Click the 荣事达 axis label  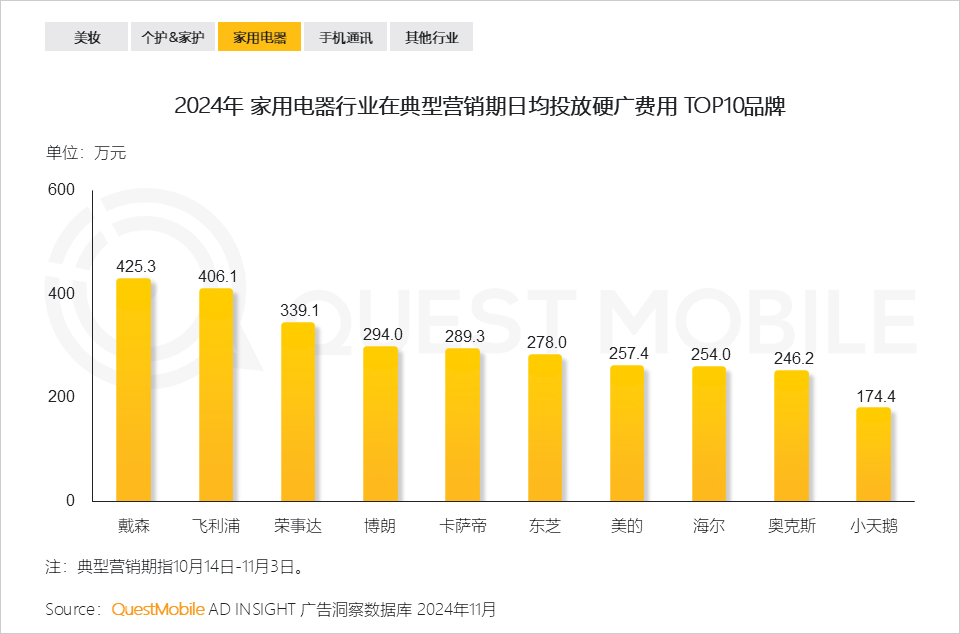[298, 526]
